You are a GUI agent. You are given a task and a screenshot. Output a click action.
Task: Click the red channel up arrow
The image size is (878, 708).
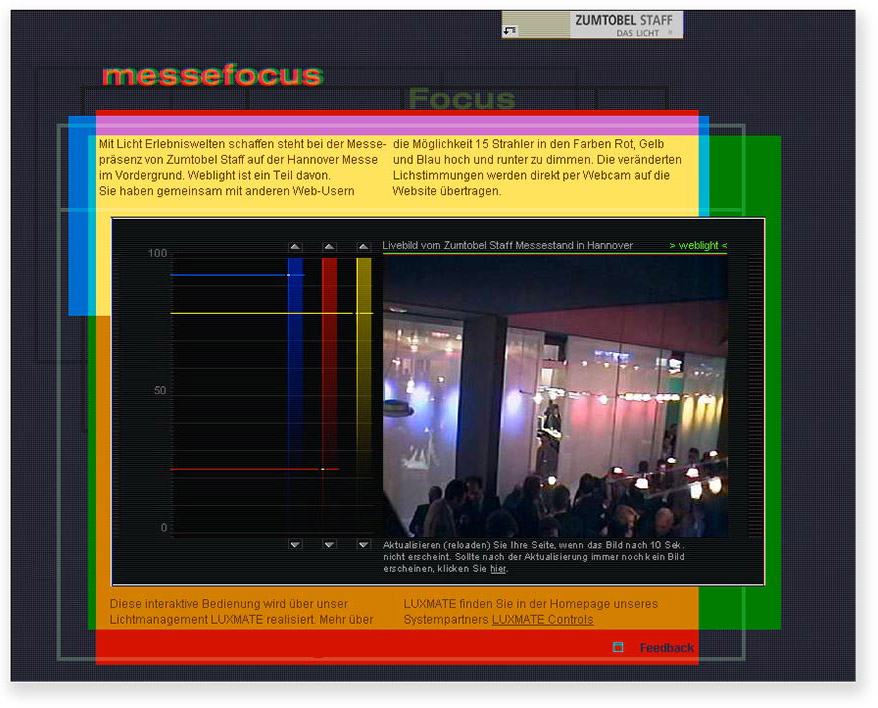click(329, 246)
